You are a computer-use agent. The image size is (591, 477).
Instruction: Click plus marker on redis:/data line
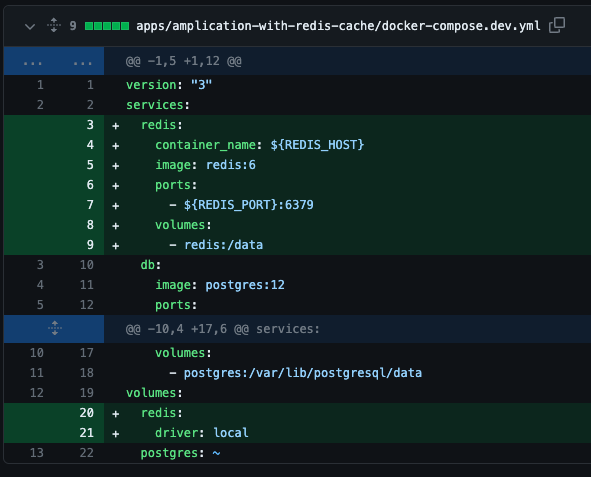[116, 245]
